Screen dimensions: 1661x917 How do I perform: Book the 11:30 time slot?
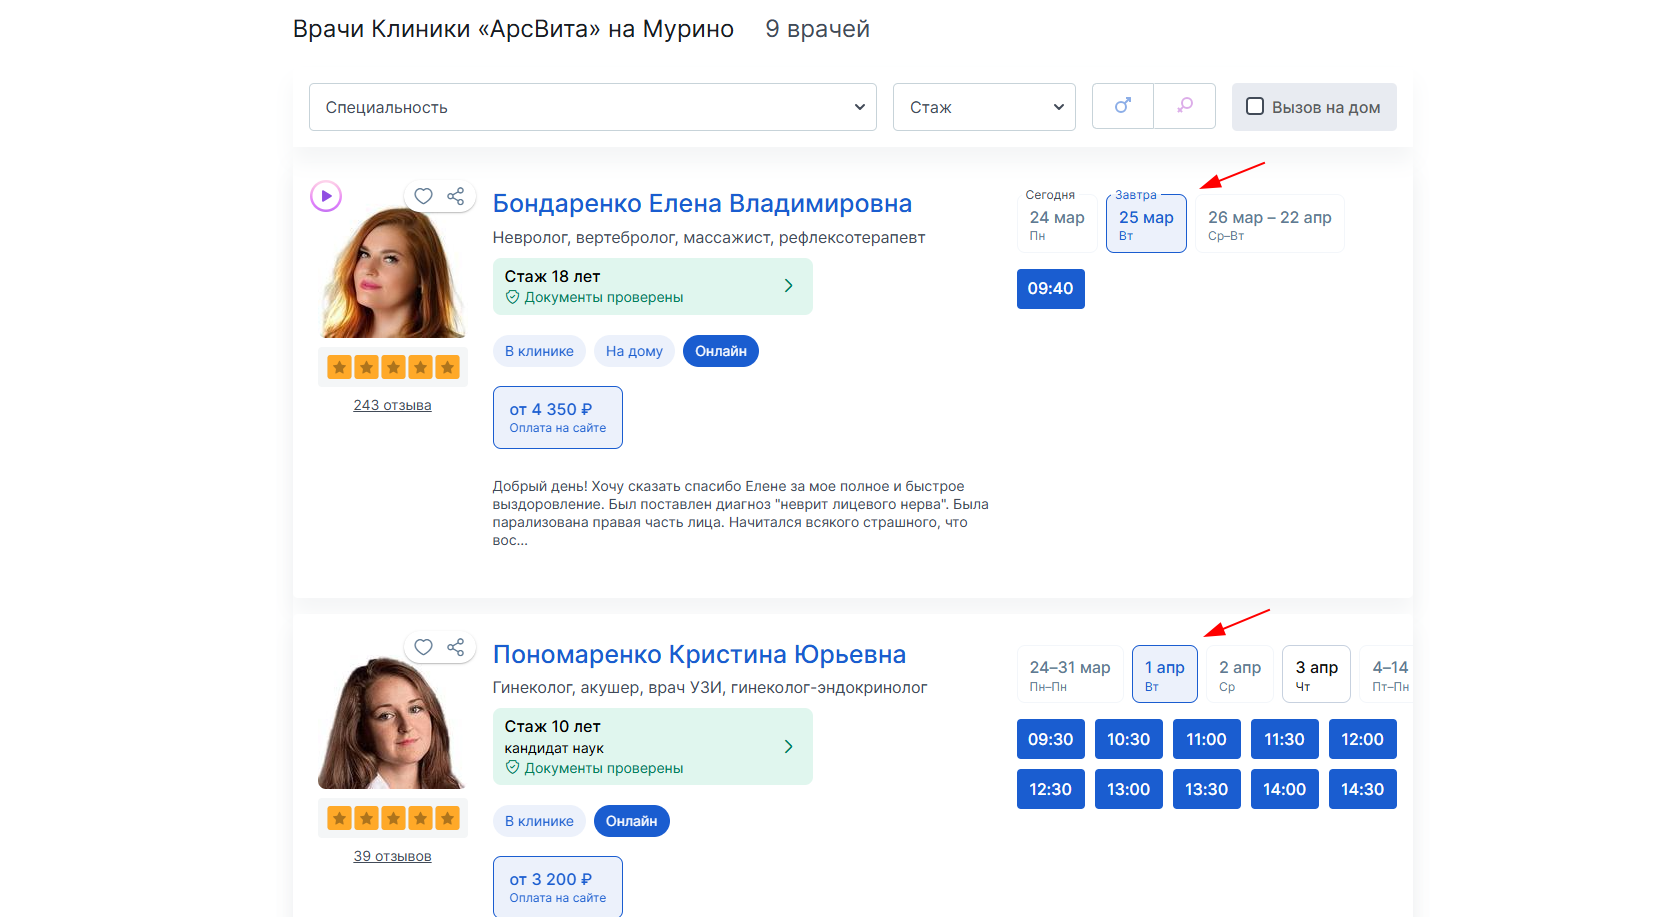click(1285, 739)
